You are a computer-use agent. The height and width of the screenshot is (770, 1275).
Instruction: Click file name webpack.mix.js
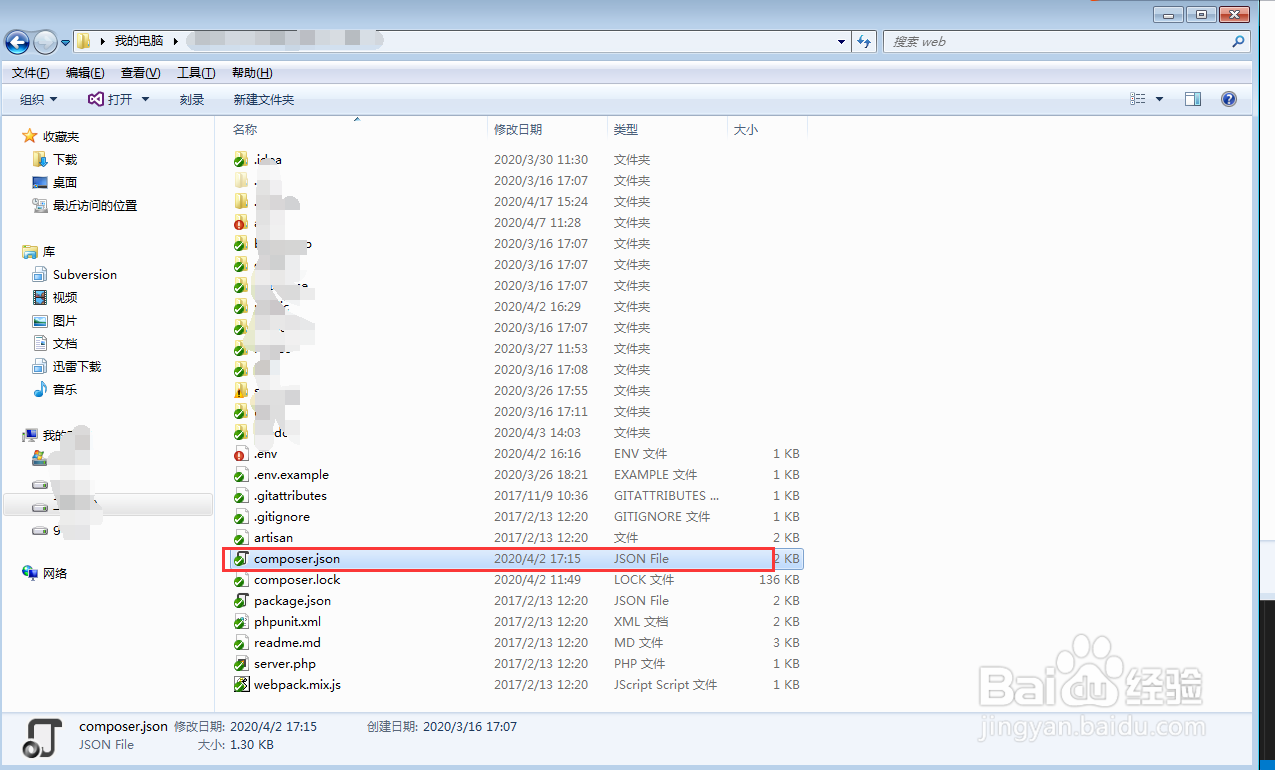(x=297, y=685)
